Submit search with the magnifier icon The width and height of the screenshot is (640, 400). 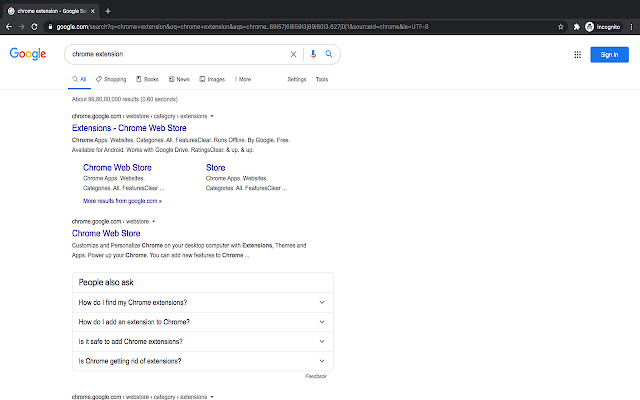click(329, 54)
